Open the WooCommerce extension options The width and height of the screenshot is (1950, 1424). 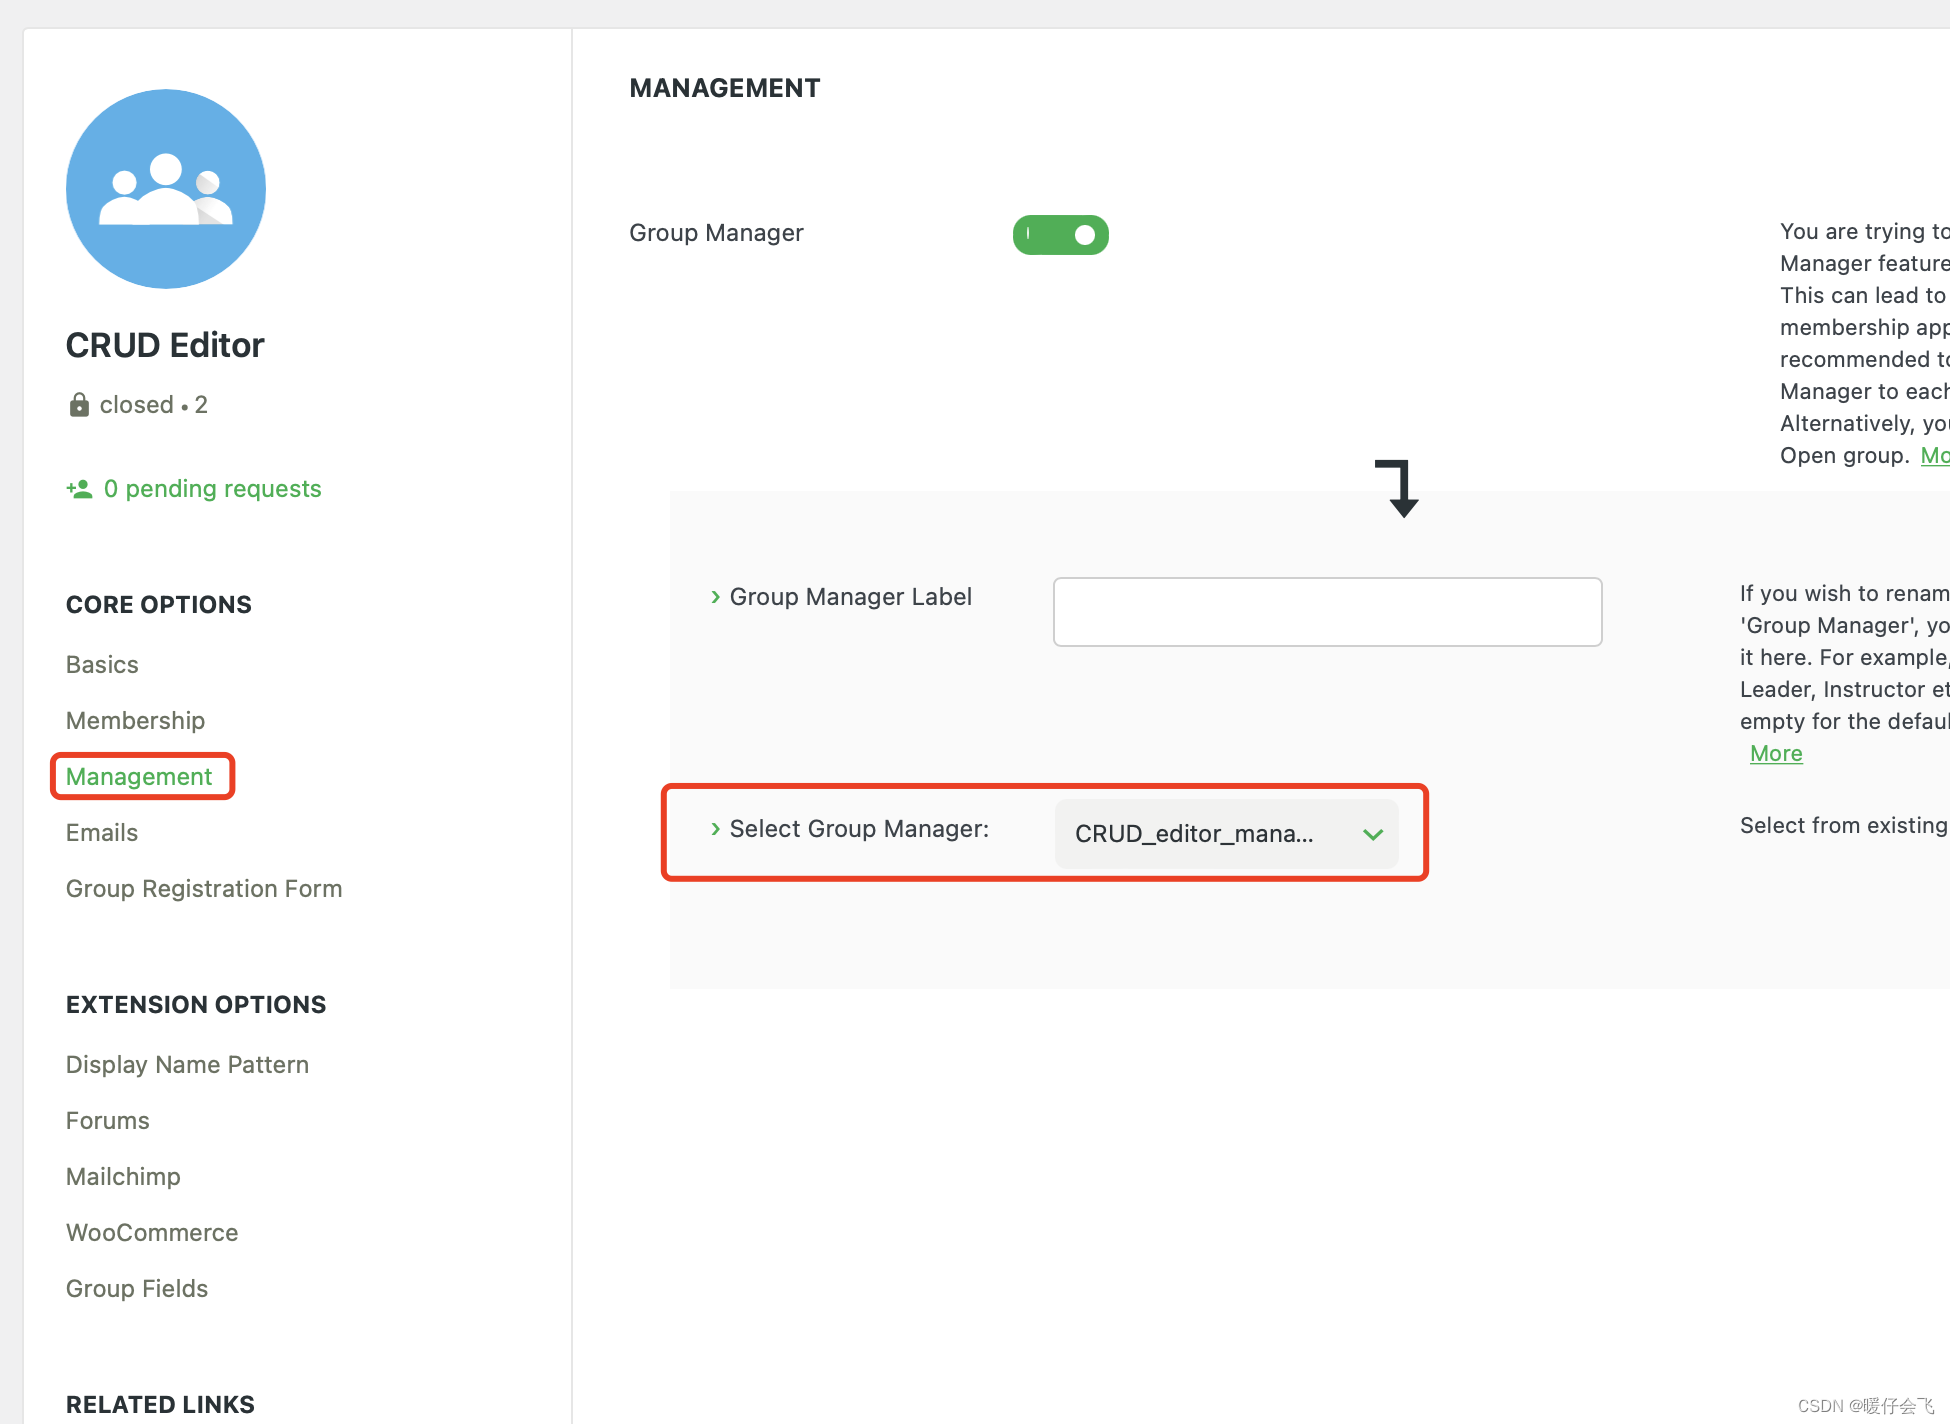(x=152, y=1233)
